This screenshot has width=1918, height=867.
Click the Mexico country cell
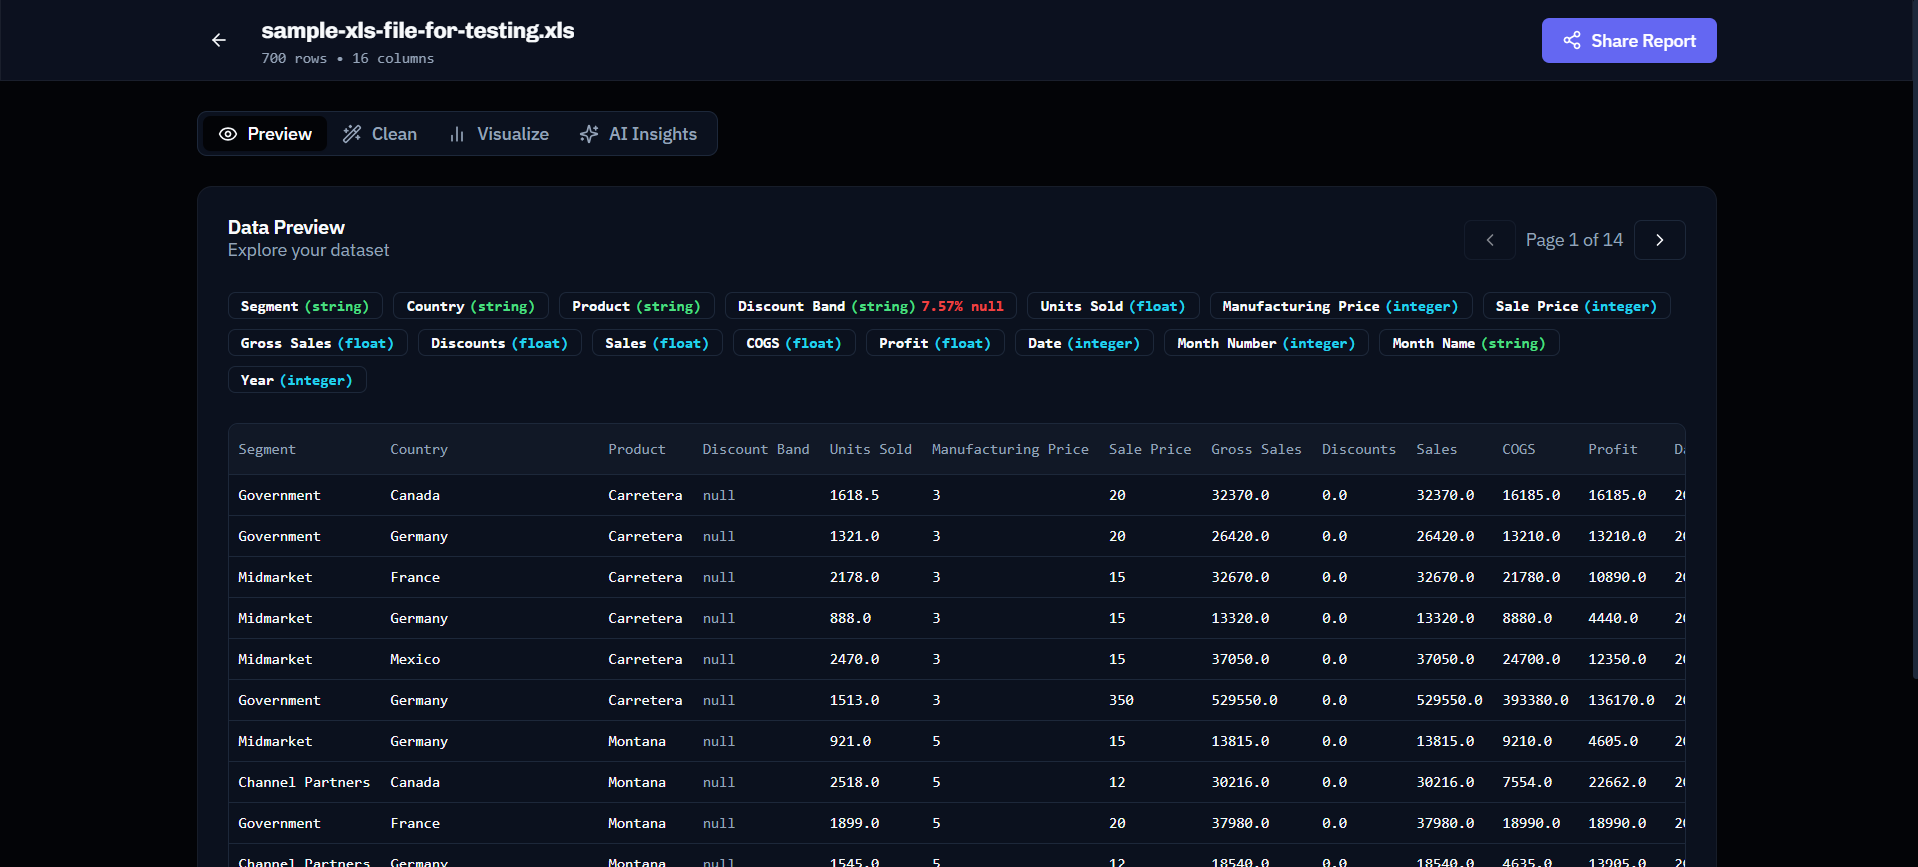[415, 659]
